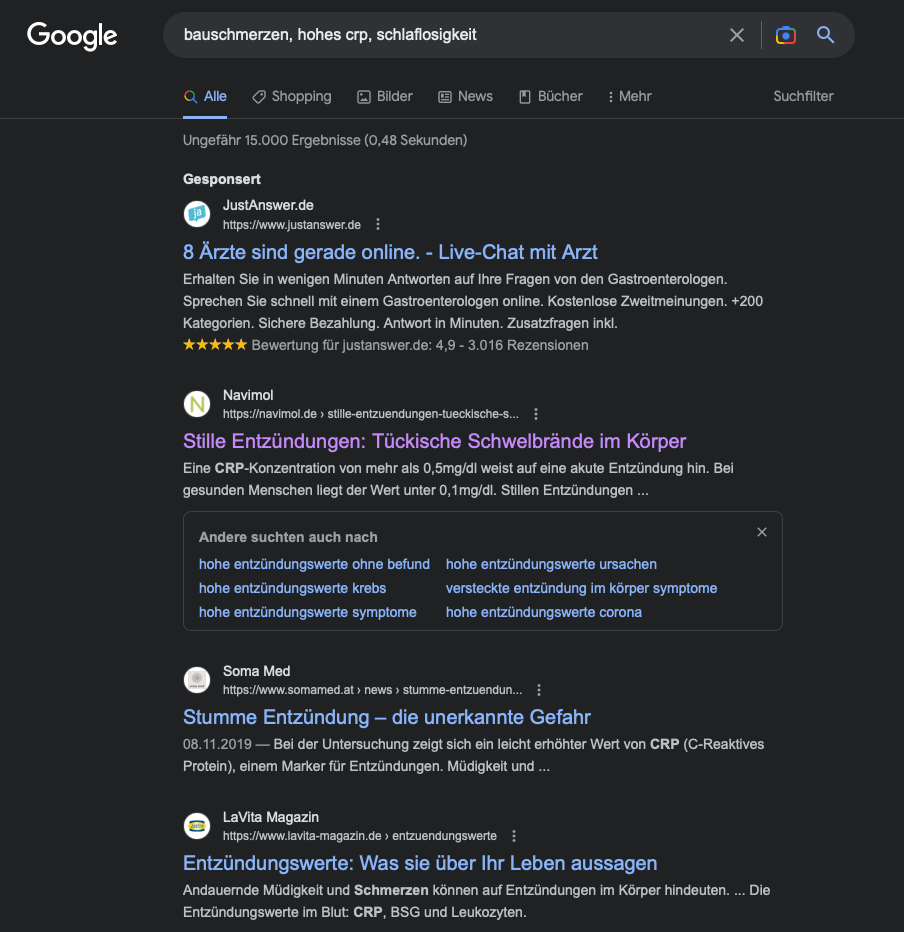
Task: Select the Shopping tab
Action: coord(292,96)
